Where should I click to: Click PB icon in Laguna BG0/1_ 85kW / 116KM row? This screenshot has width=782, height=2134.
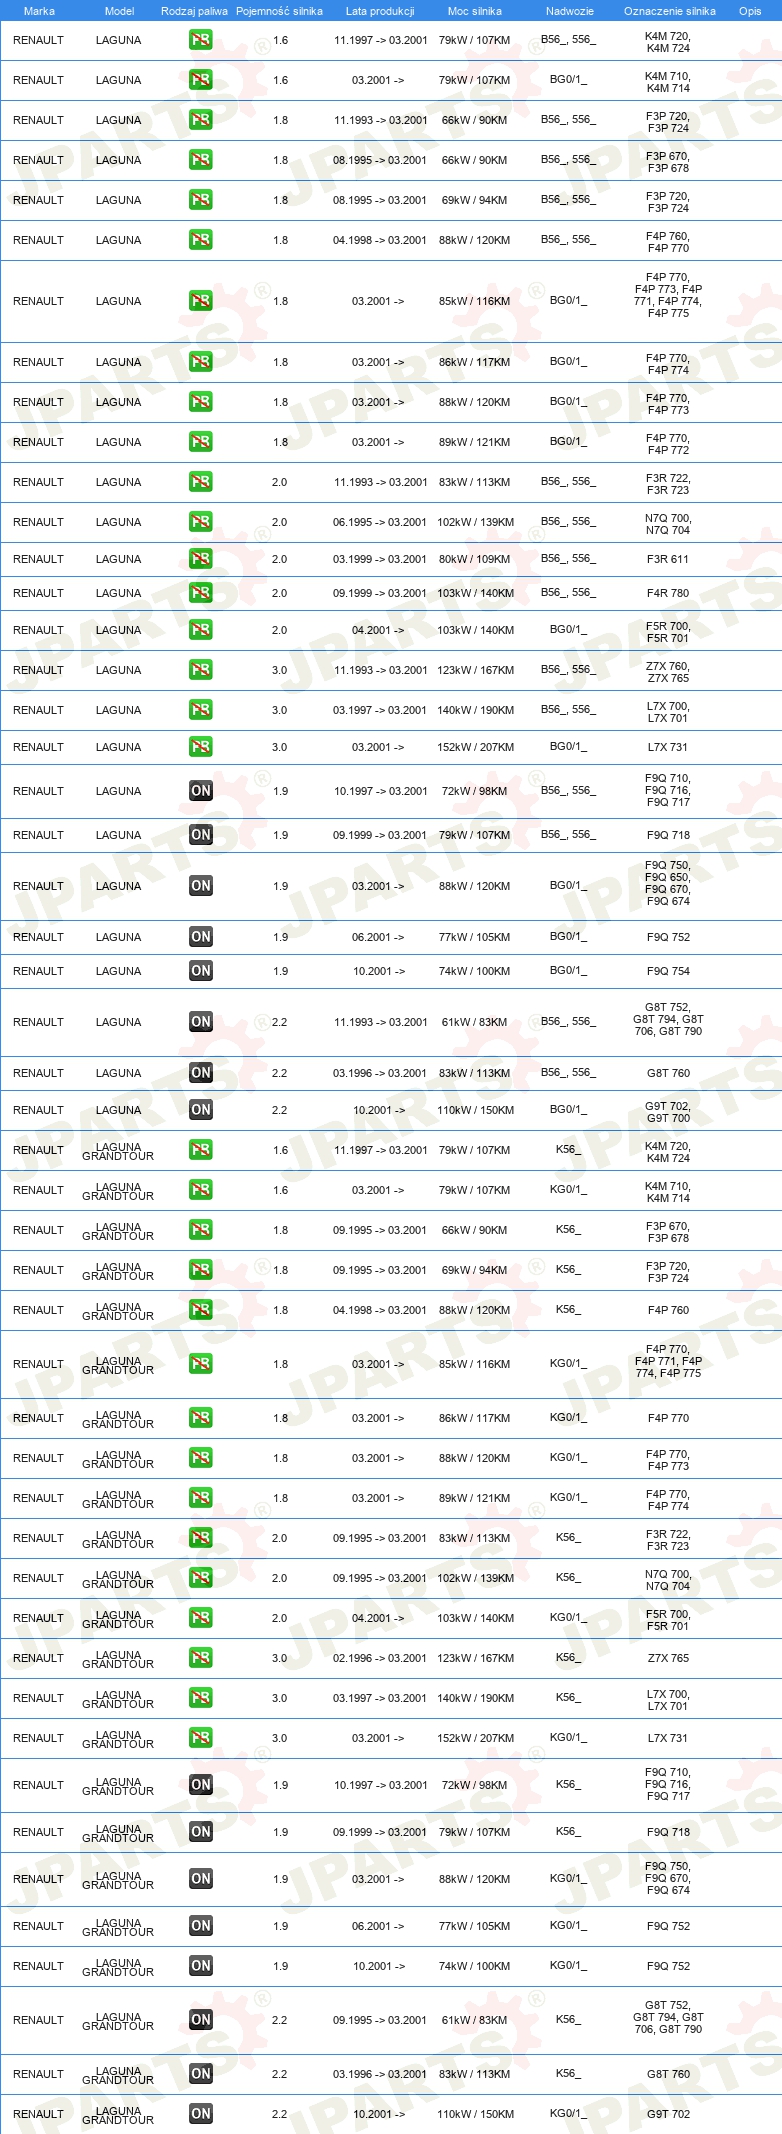200,301
